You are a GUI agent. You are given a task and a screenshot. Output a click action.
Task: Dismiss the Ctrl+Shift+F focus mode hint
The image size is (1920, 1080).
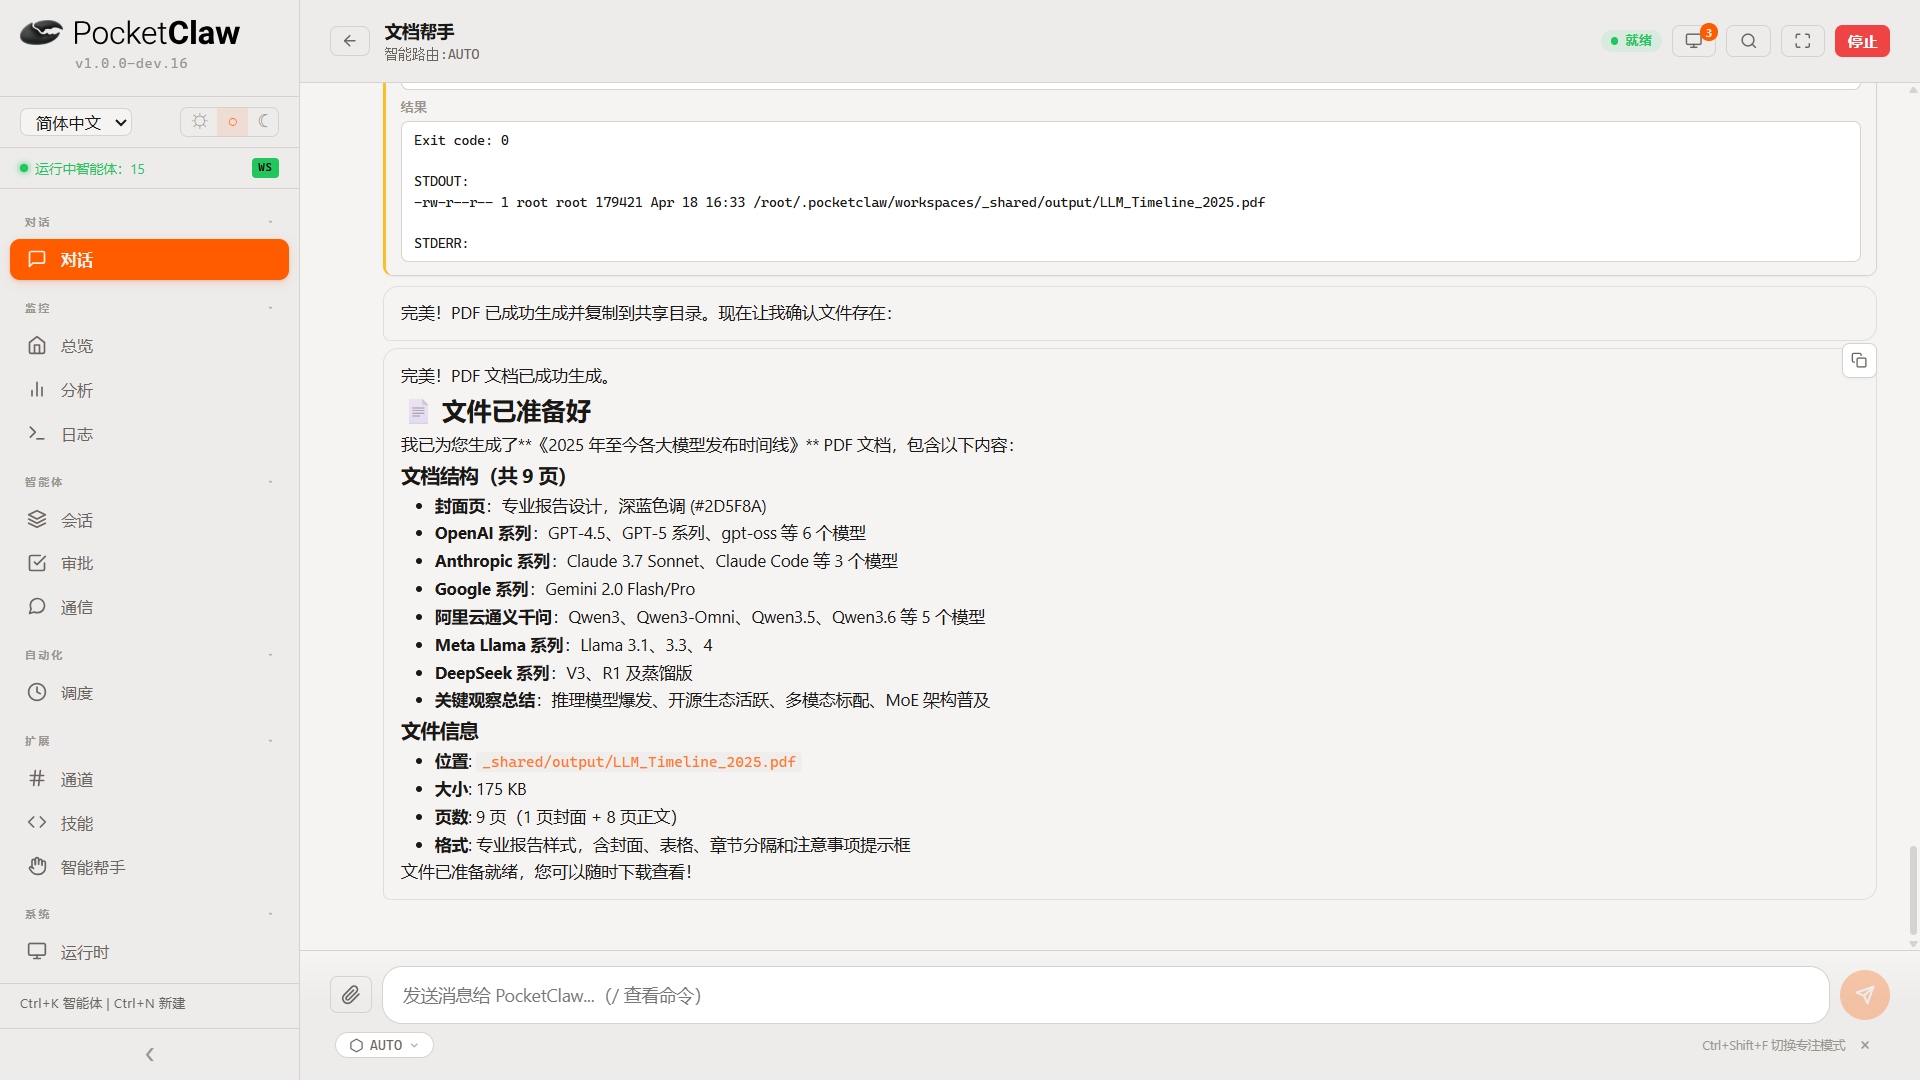(1865, 1045)
